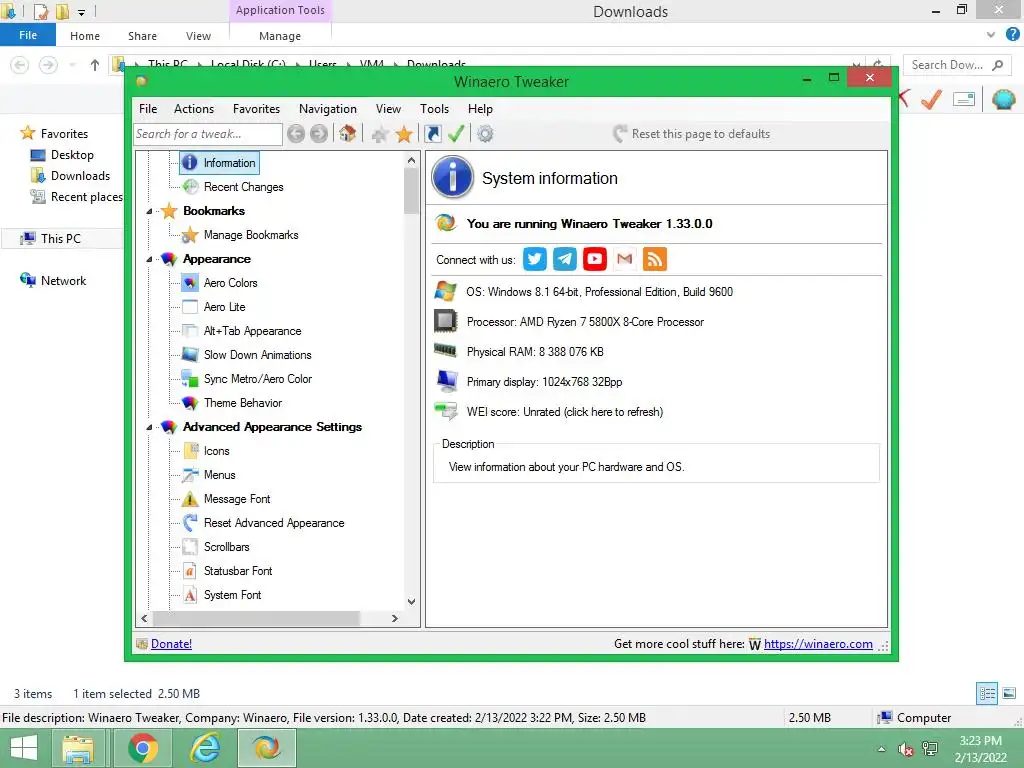Open Internet Explorer from the taskbar
1024x768 pixels.
pos(205,748)
